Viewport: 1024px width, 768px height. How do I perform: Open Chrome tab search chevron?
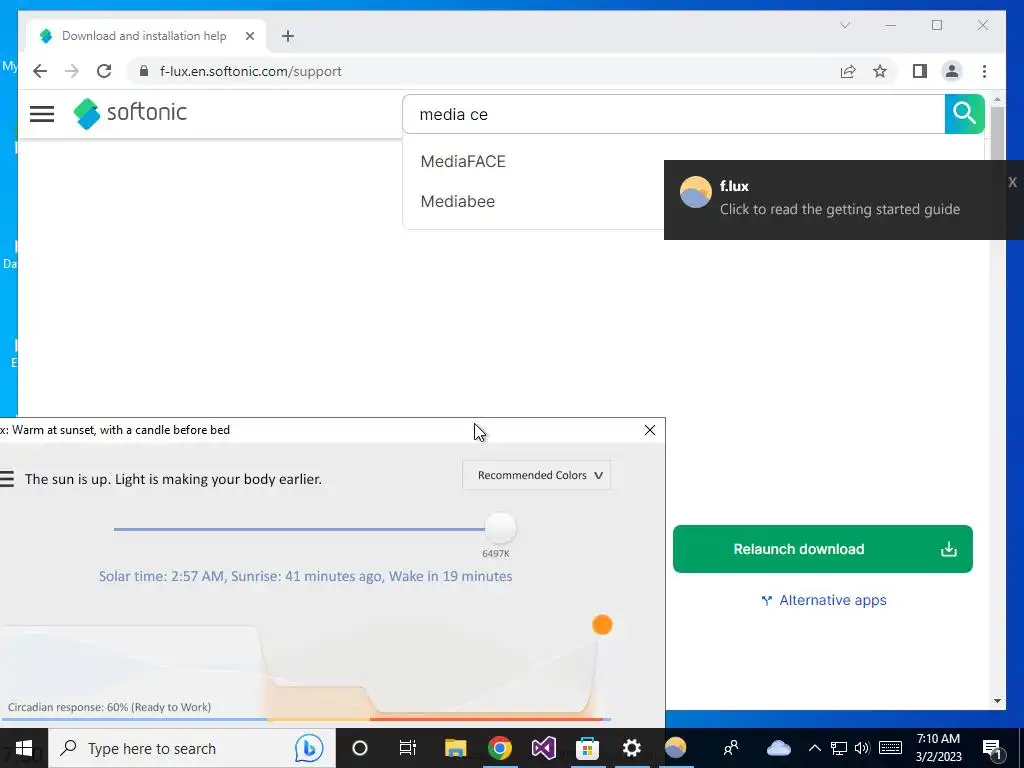coord(844,25)
